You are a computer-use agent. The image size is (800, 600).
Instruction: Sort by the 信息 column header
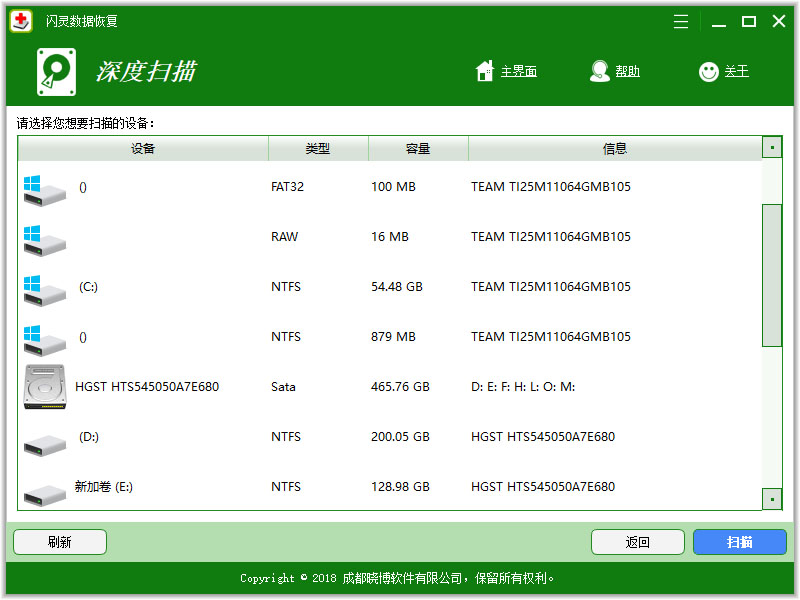click(615, 148)
